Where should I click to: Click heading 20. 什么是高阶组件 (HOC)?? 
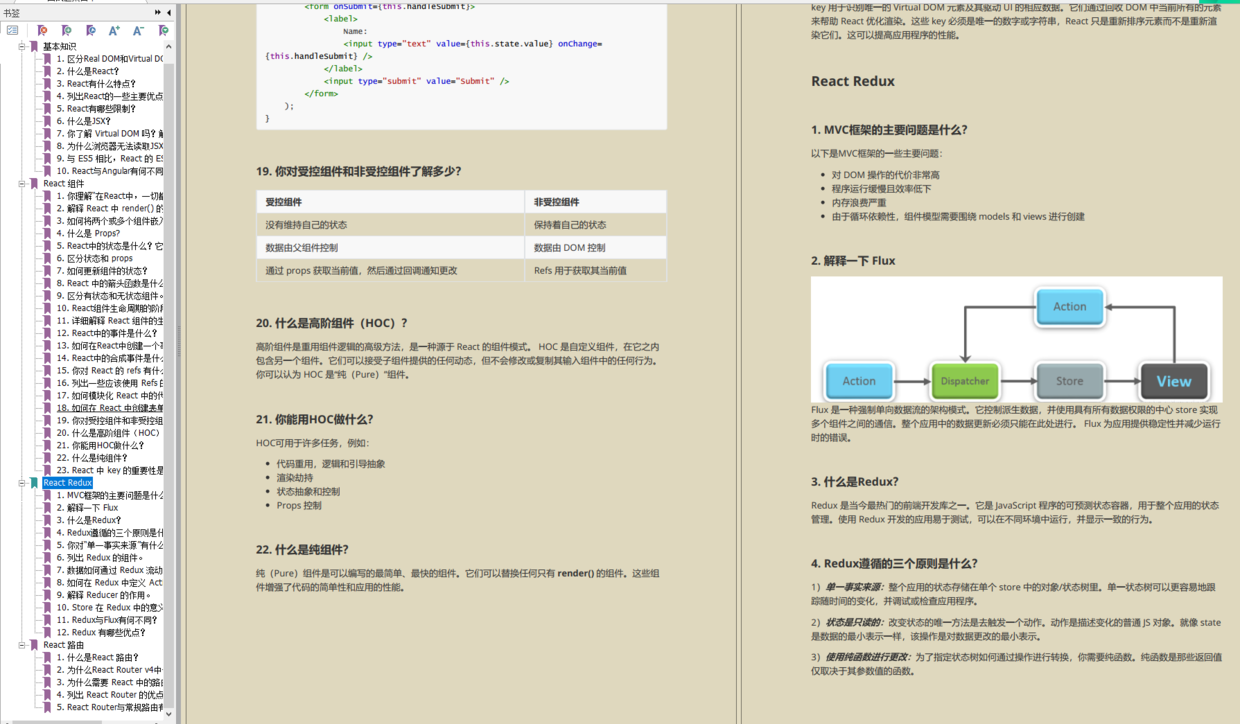point(332,323)
